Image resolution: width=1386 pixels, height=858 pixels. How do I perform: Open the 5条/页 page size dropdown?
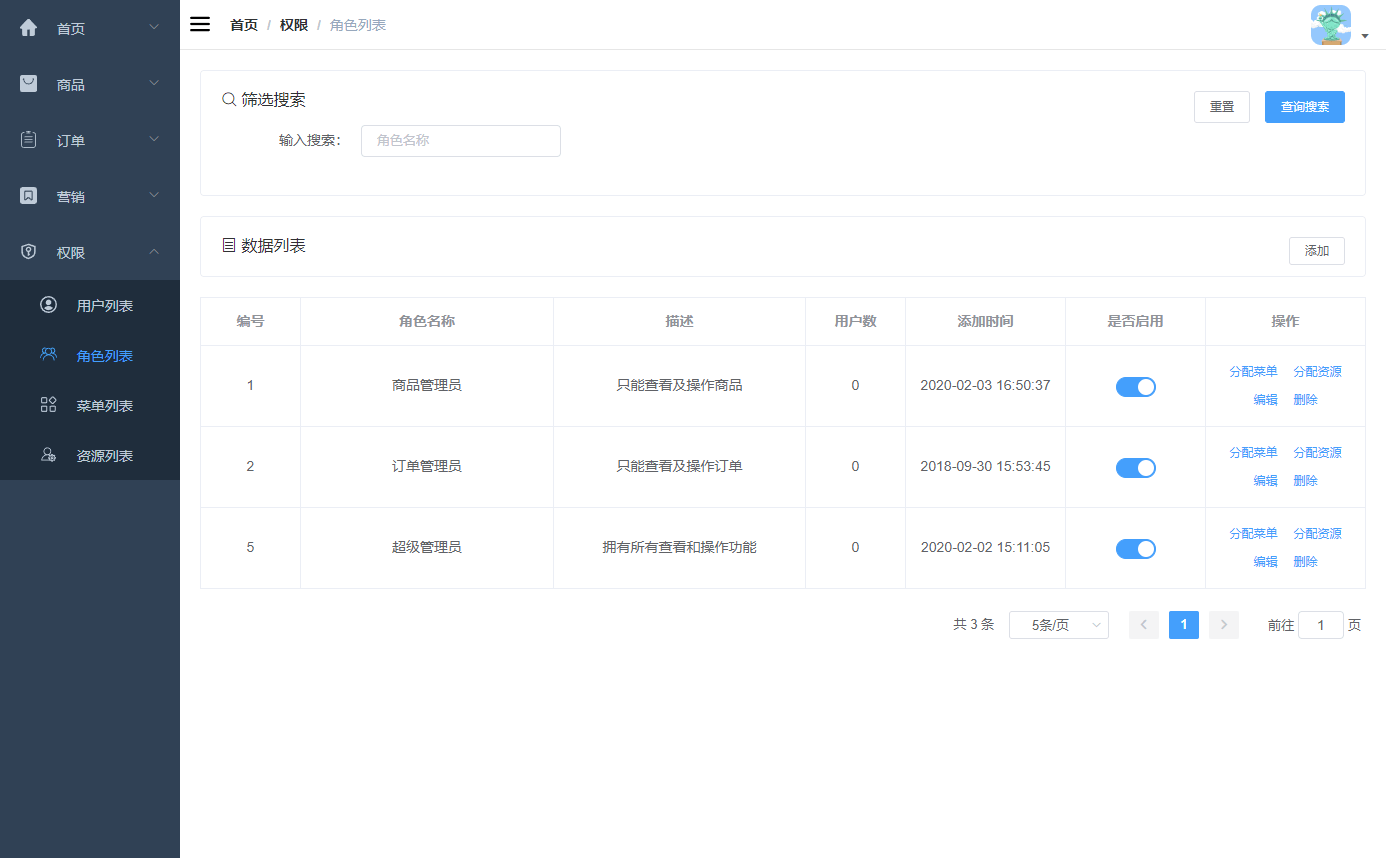[x=1058, y=625]
